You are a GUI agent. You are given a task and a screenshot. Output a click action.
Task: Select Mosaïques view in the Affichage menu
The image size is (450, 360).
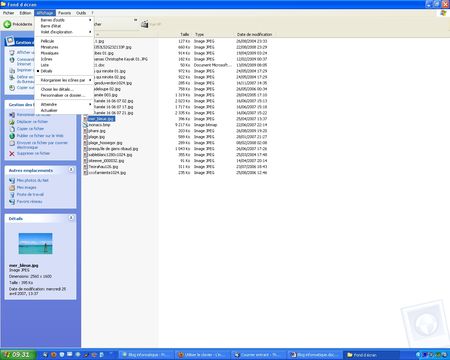pos(49,53)
